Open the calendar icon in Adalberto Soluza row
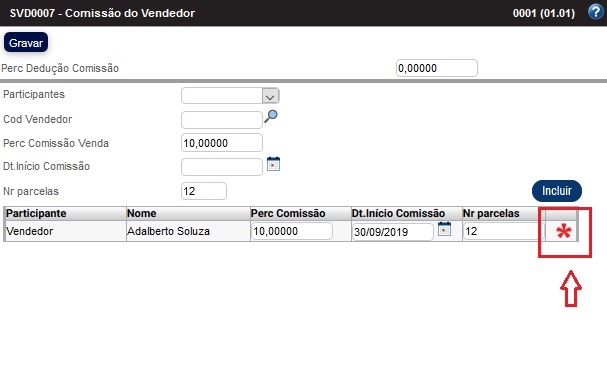Screen dimensions: 607x373 click(444, 229)
